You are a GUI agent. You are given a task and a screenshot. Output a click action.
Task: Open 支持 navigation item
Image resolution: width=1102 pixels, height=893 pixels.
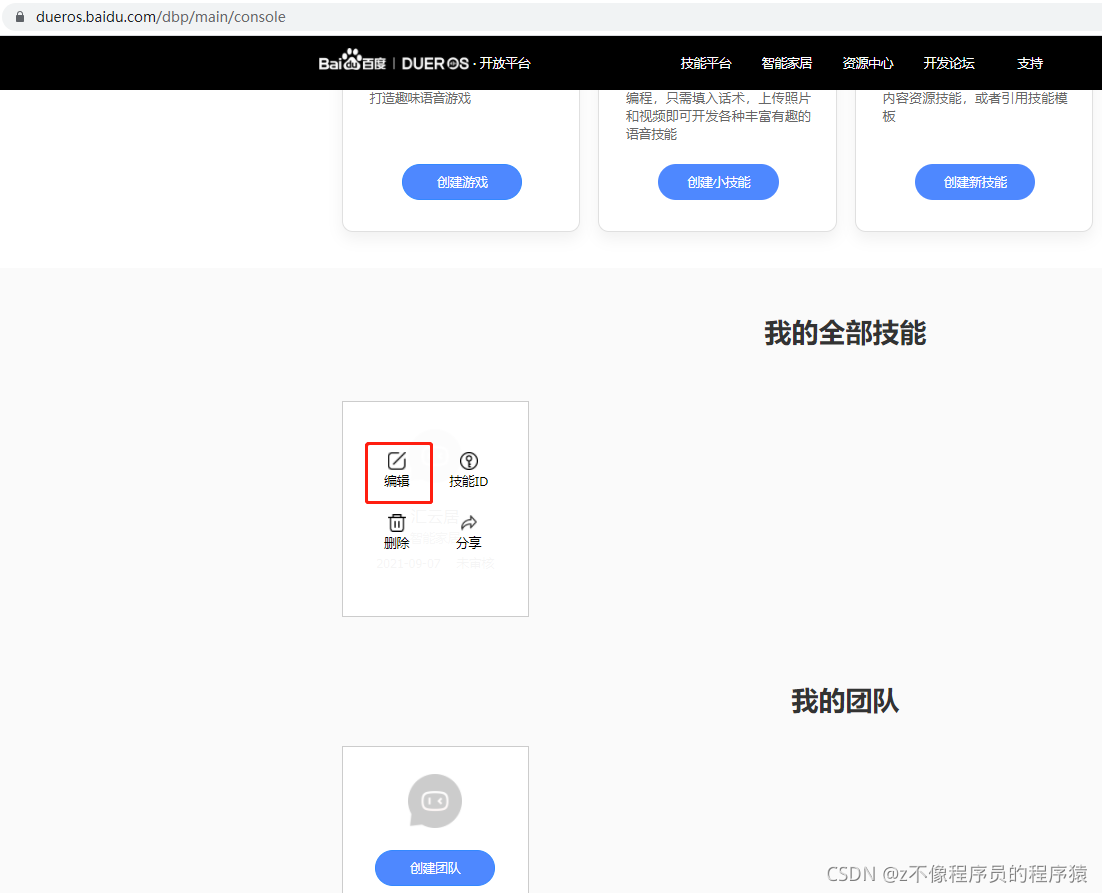[x=1030, y=63]
